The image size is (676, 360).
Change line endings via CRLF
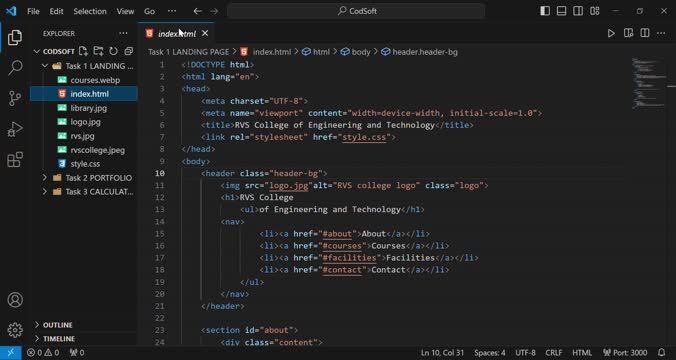pyautogui.click(x=553, y=353)
